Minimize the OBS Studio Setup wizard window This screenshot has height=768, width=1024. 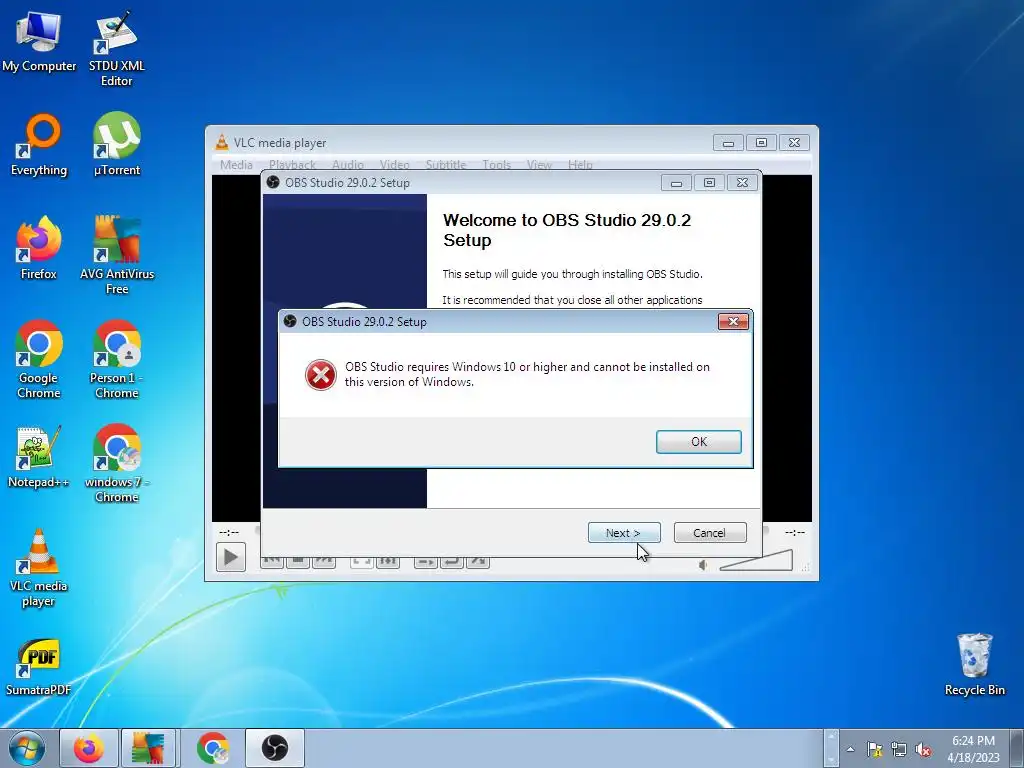[676, 183]
